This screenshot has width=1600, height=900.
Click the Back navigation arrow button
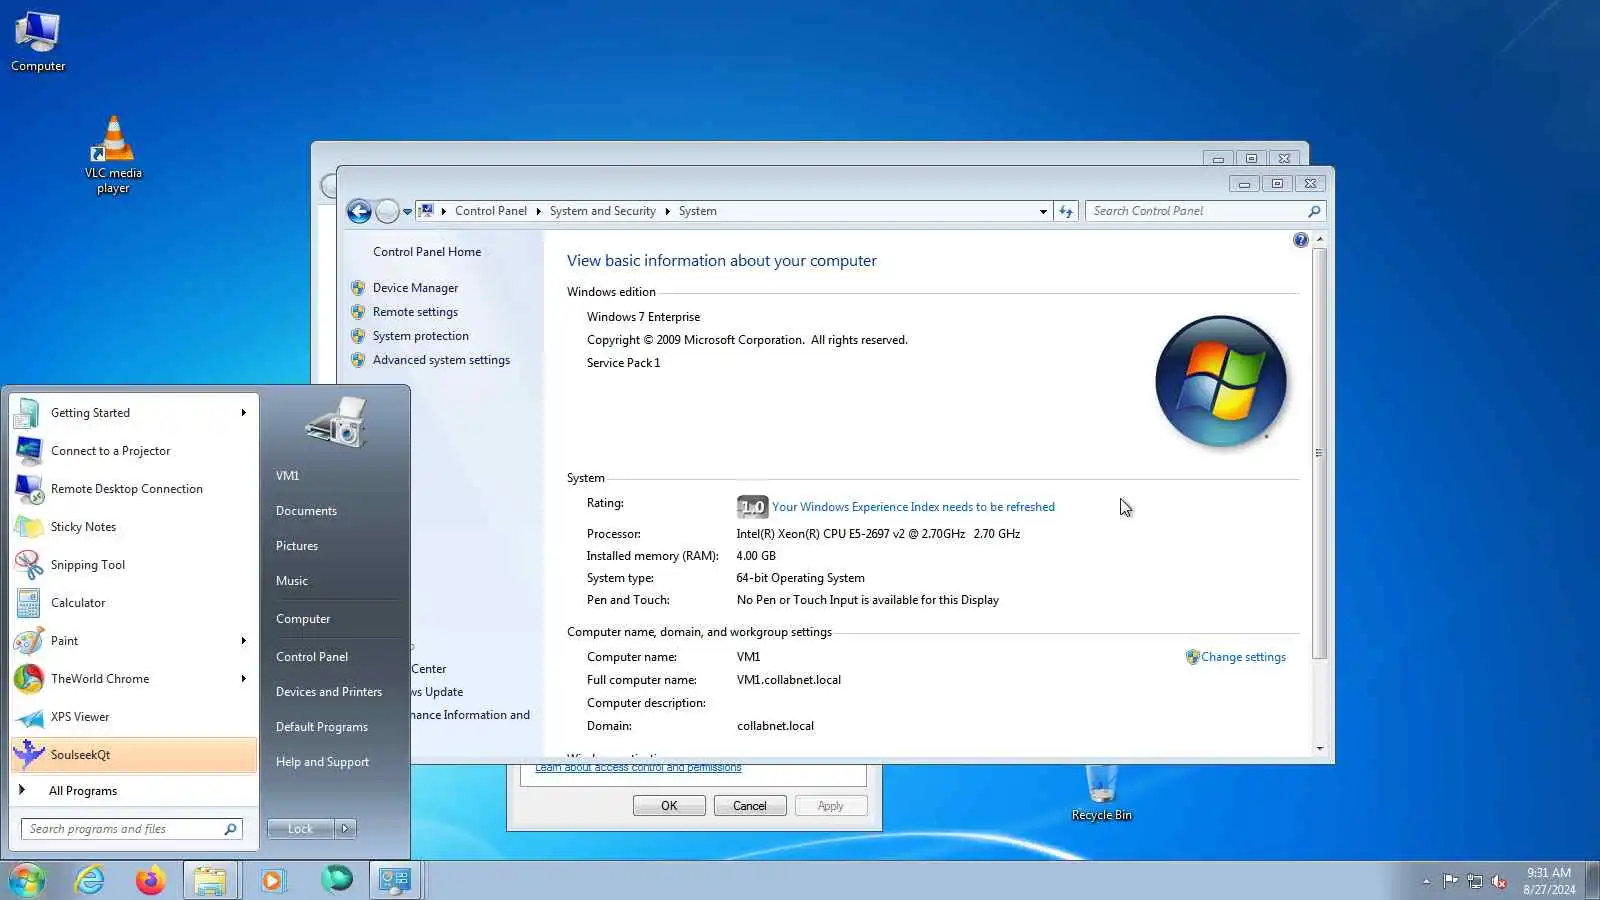pyautogui.click(x=359, y=211)
